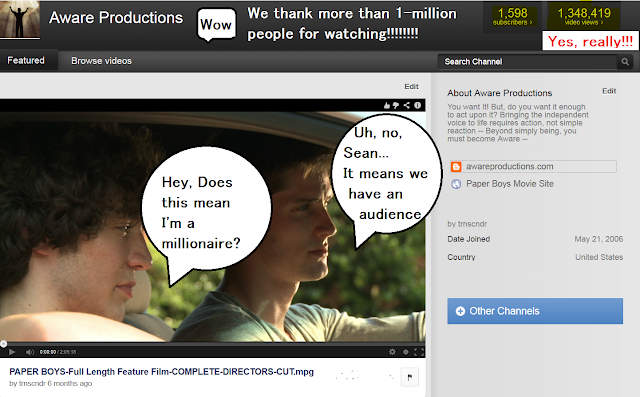Expand the subscribers count link
Screen dimensions: 640x397
[x=513, y=17]
